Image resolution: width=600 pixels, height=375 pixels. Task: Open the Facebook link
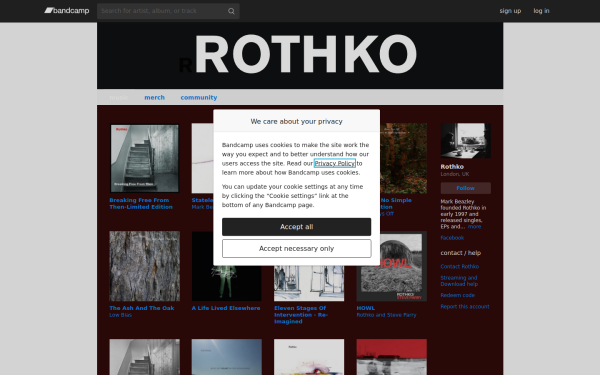tap(452, 238)
